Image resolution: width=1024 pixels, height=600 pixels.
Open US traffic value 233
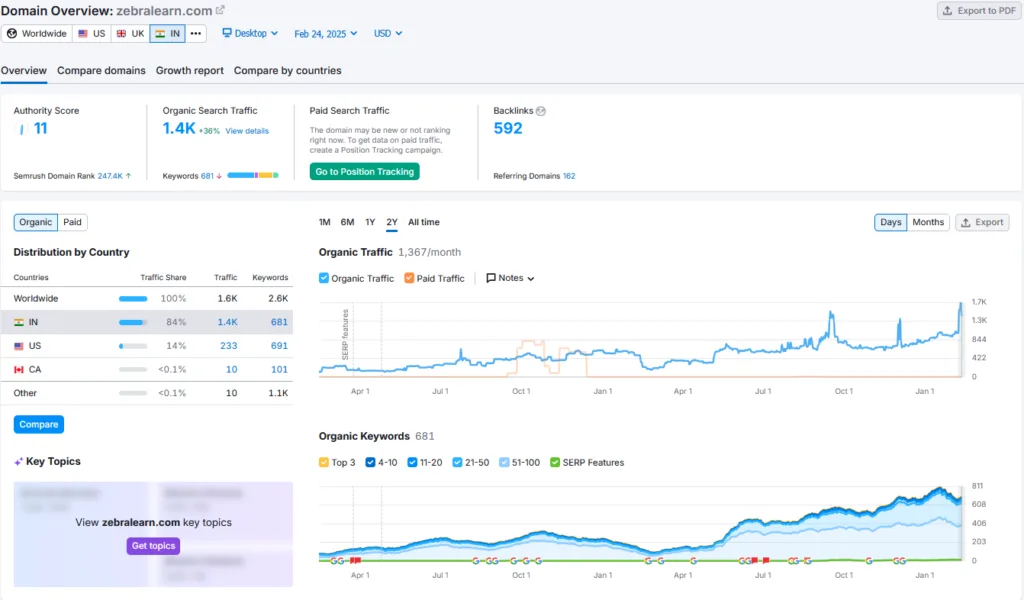229,346
